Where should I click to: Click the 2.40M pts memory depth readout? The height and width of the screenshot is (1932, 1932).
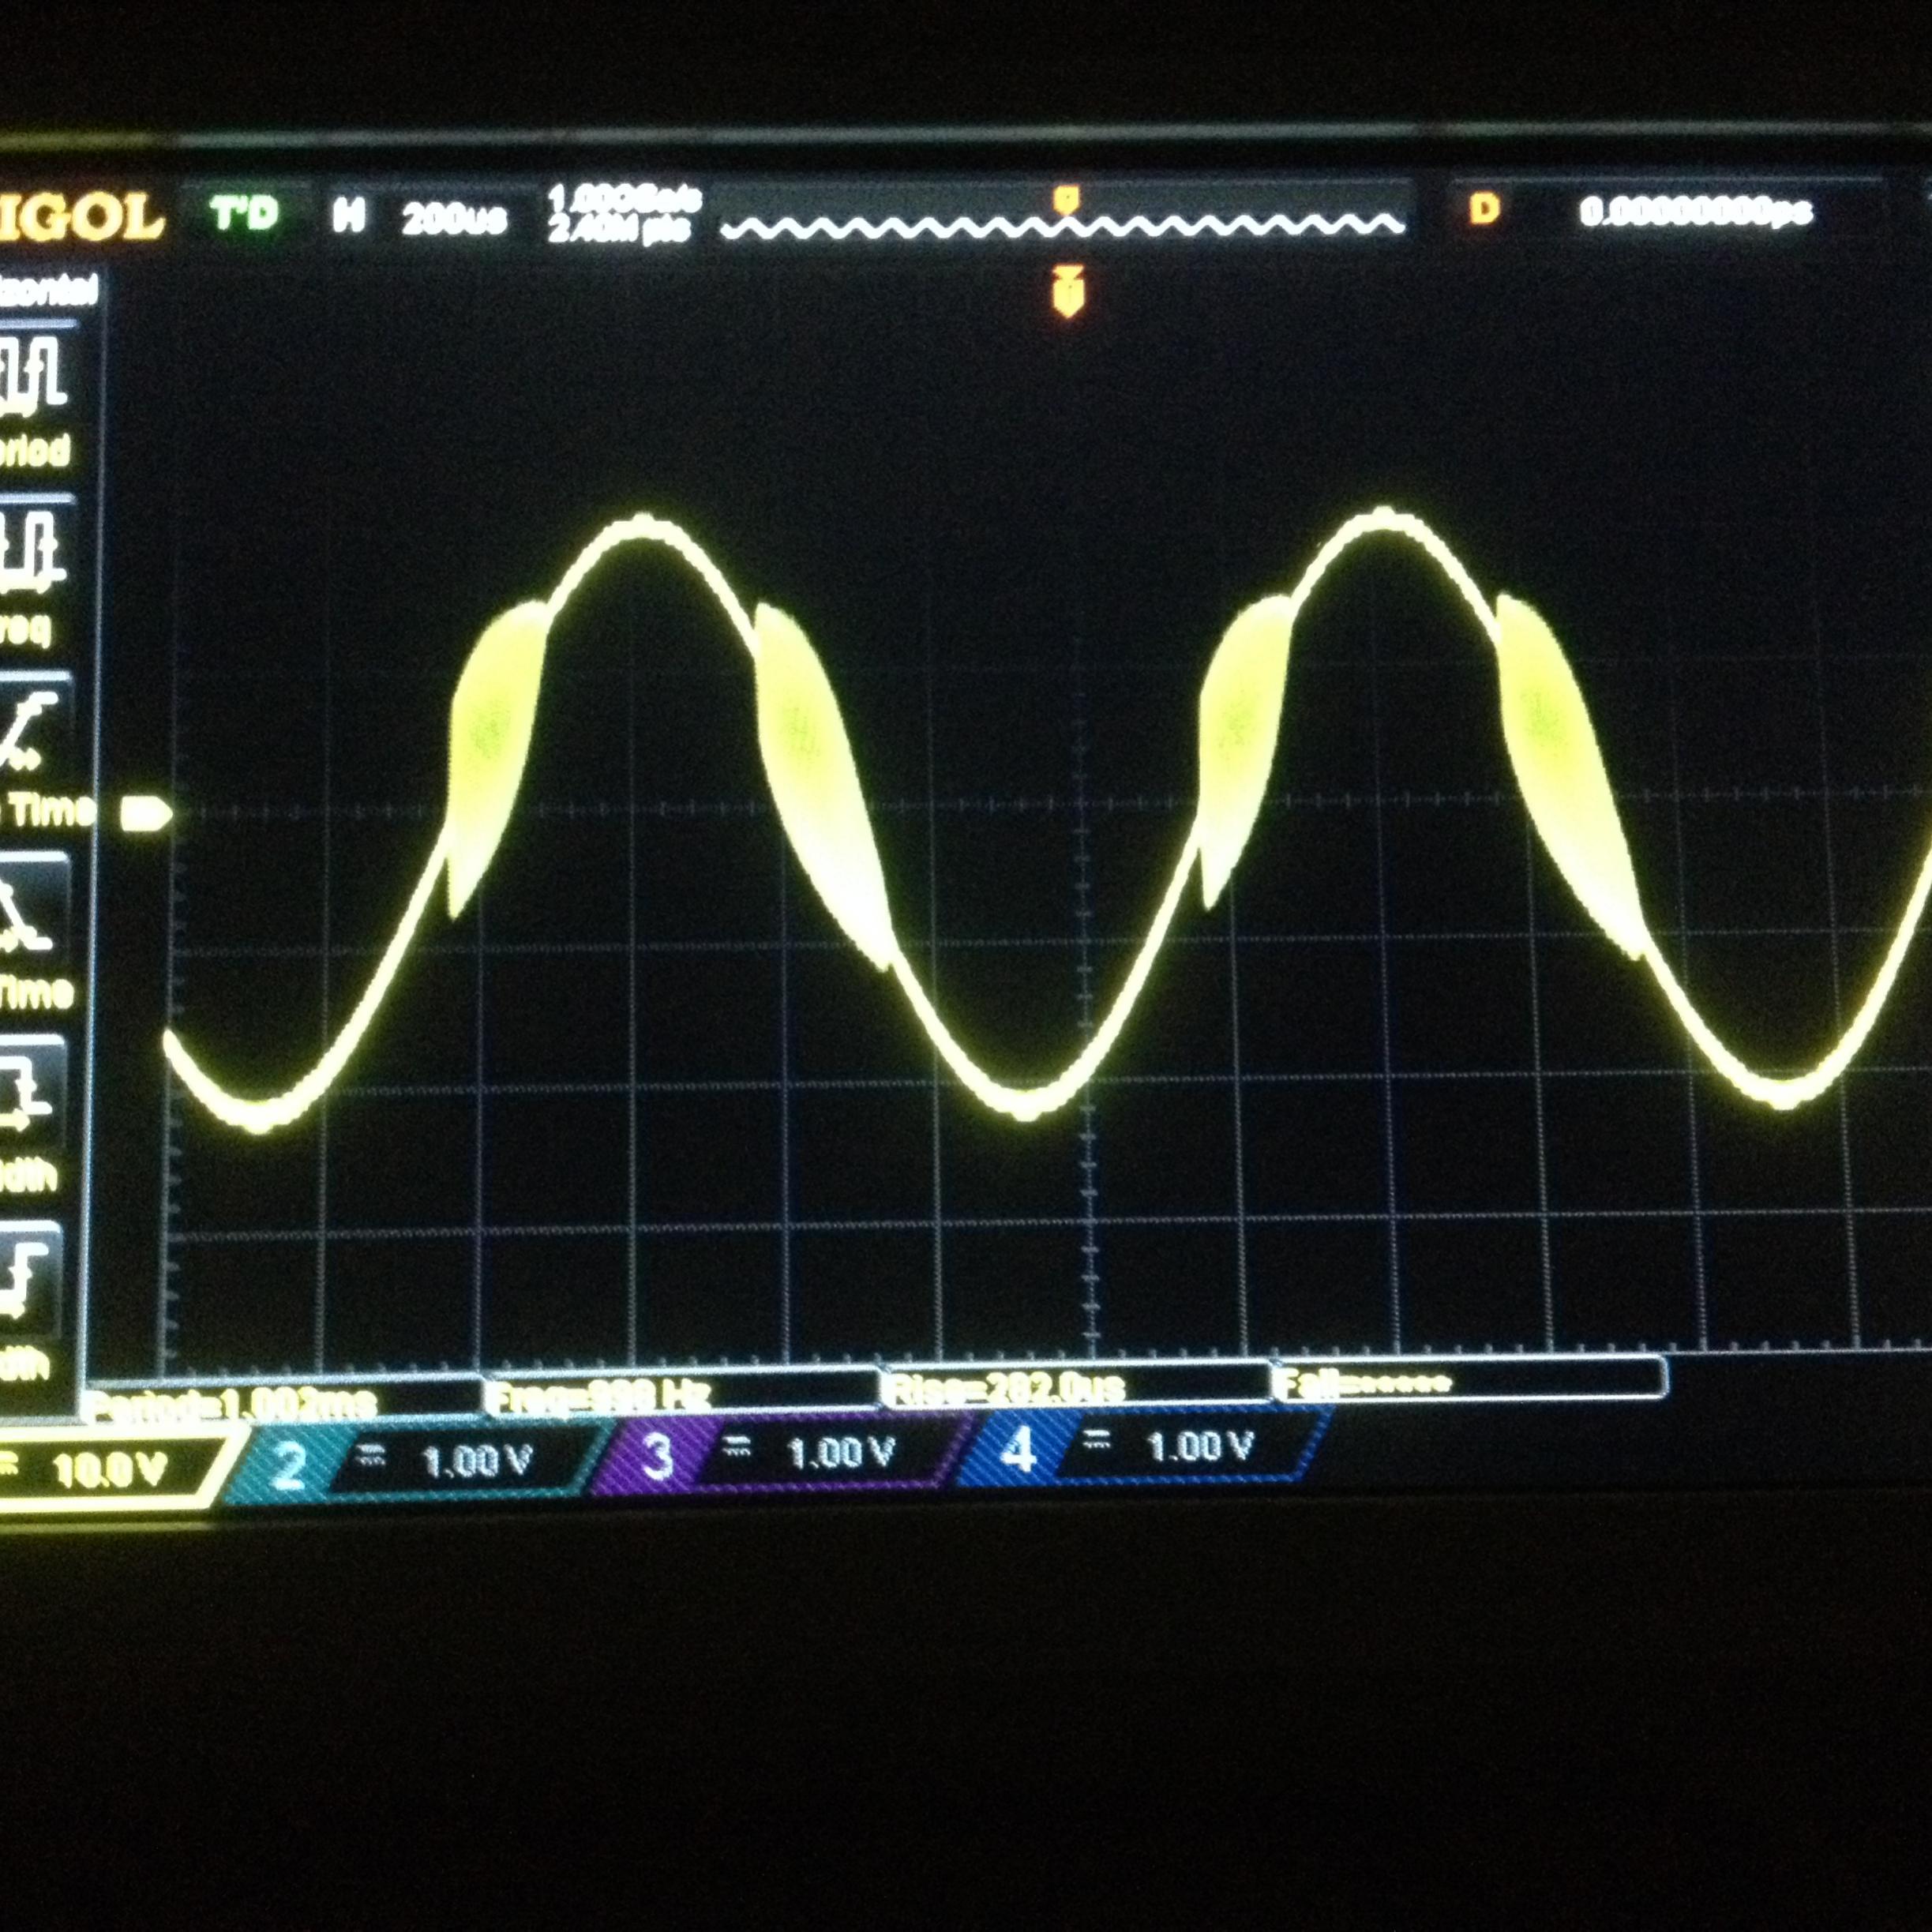point(620,230)
